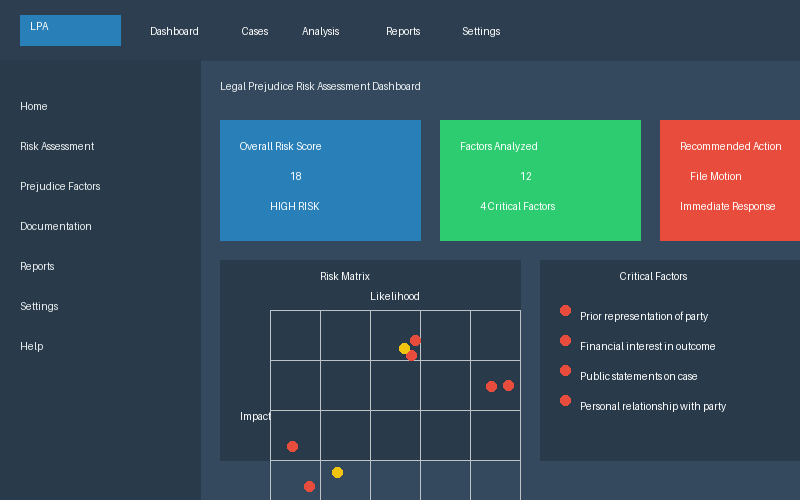Image resolution: width=800 pixels, height=500 pixels.
Task: Click the Risk Matrix panel title
Action: pyautogui.click(x=345, y=277)
